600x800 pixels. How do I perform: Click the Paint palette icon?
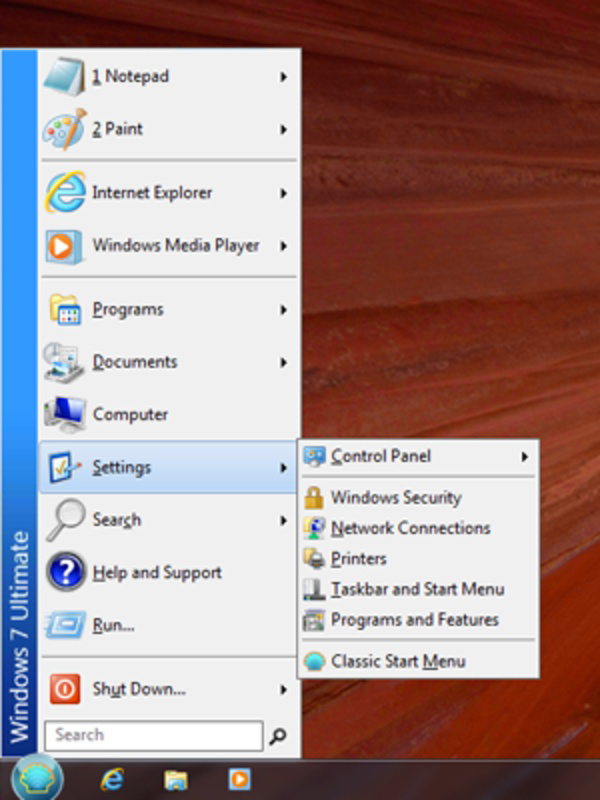point(64,129)
